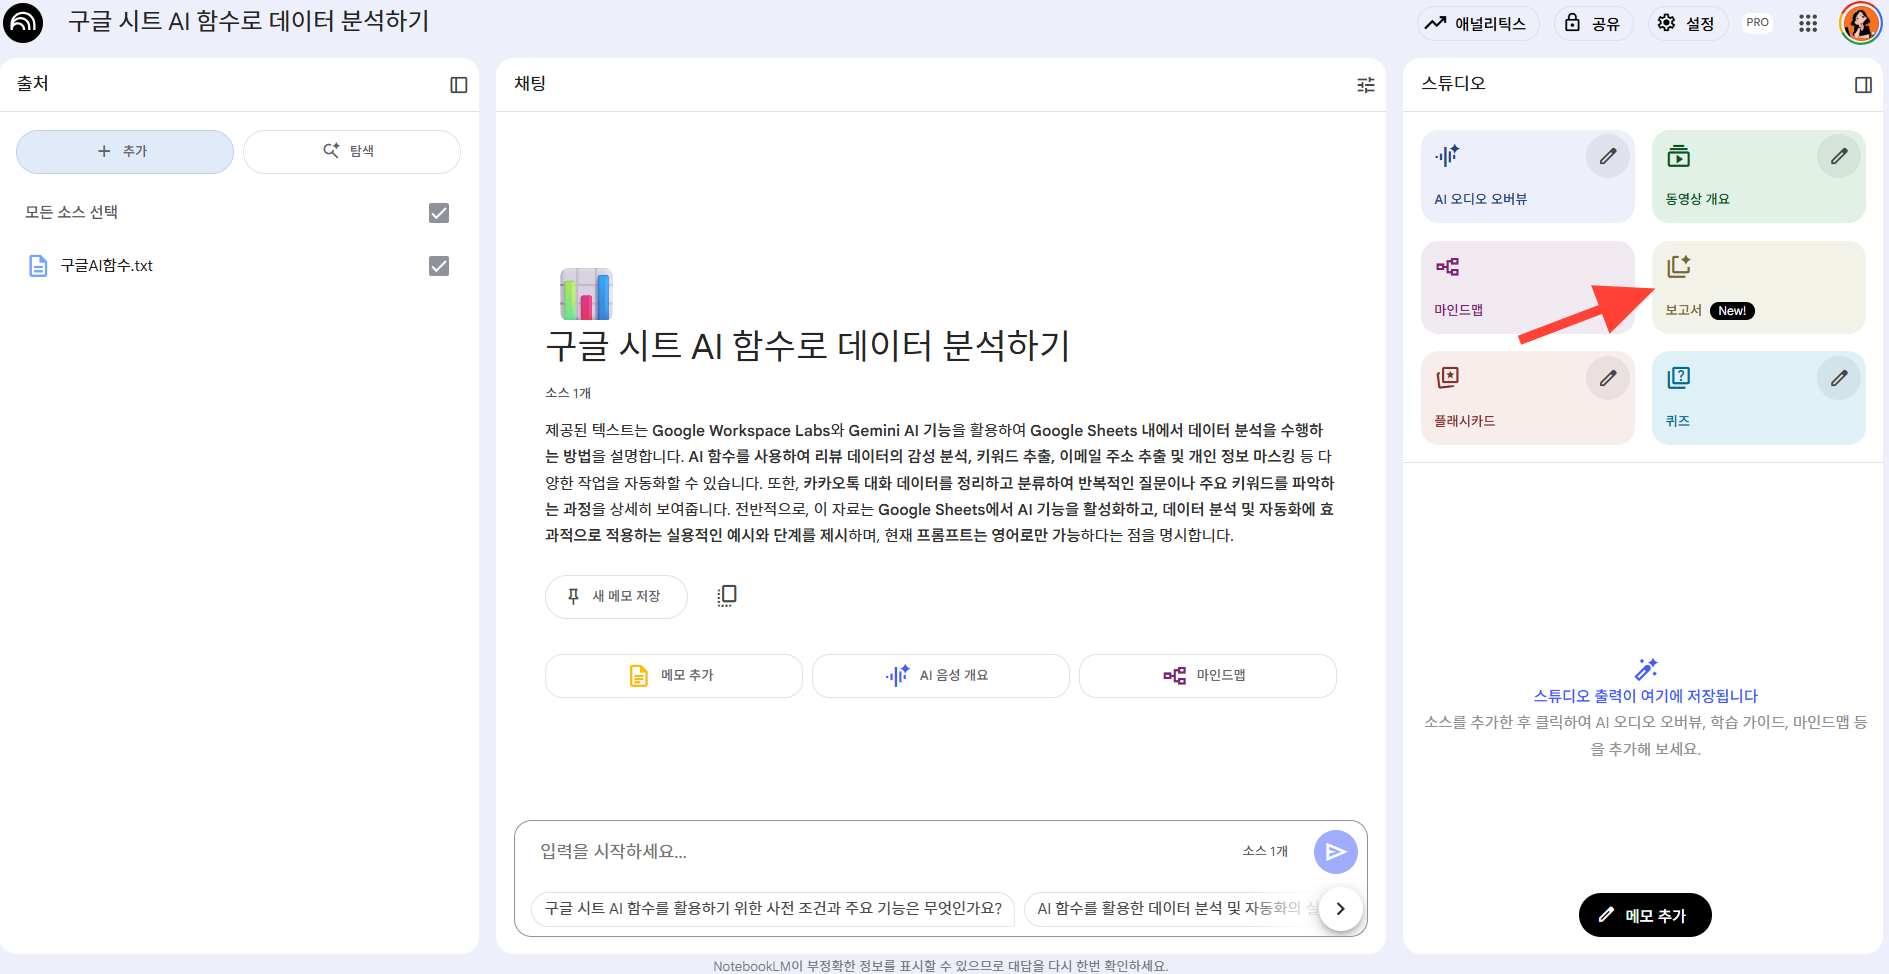This screenshot has width=1889, height=974.
Task: Save summary as a new note (새 메모 저장)
Action: tap(616, 596)
